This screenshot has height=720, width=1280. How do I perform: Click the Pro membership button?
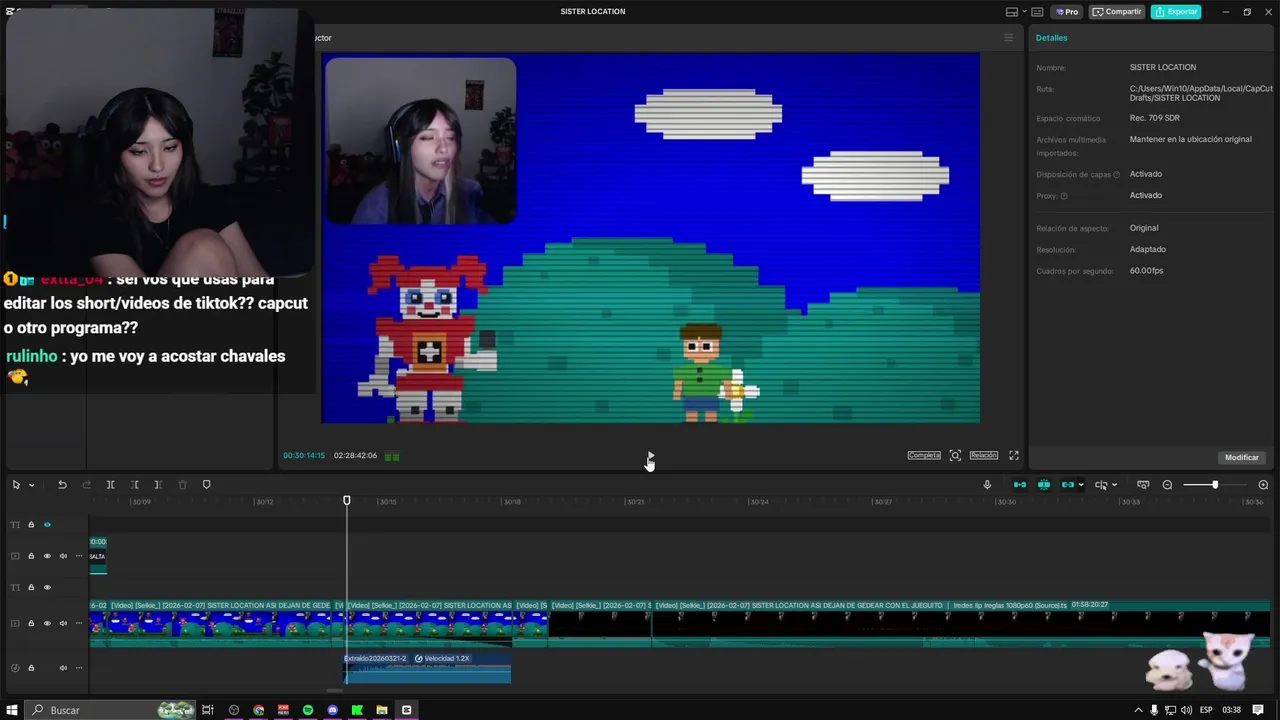point(1066,12)
